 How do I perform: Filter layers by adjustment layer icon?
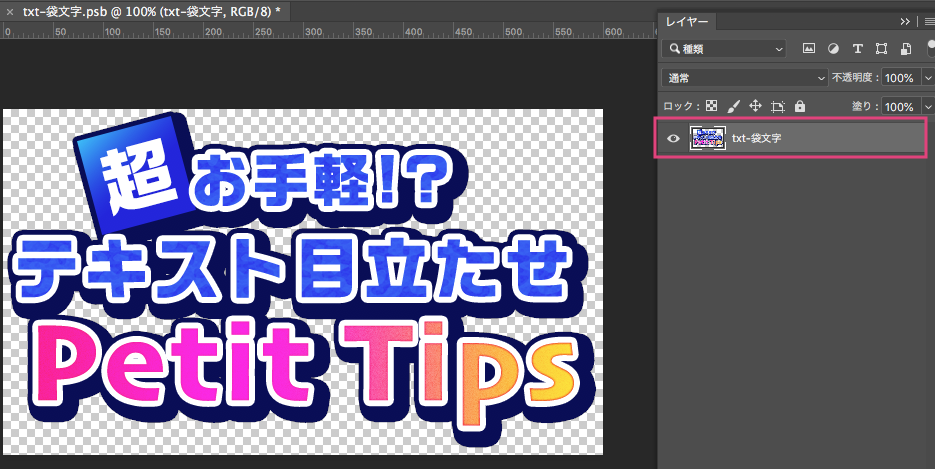tap(833, 49)
